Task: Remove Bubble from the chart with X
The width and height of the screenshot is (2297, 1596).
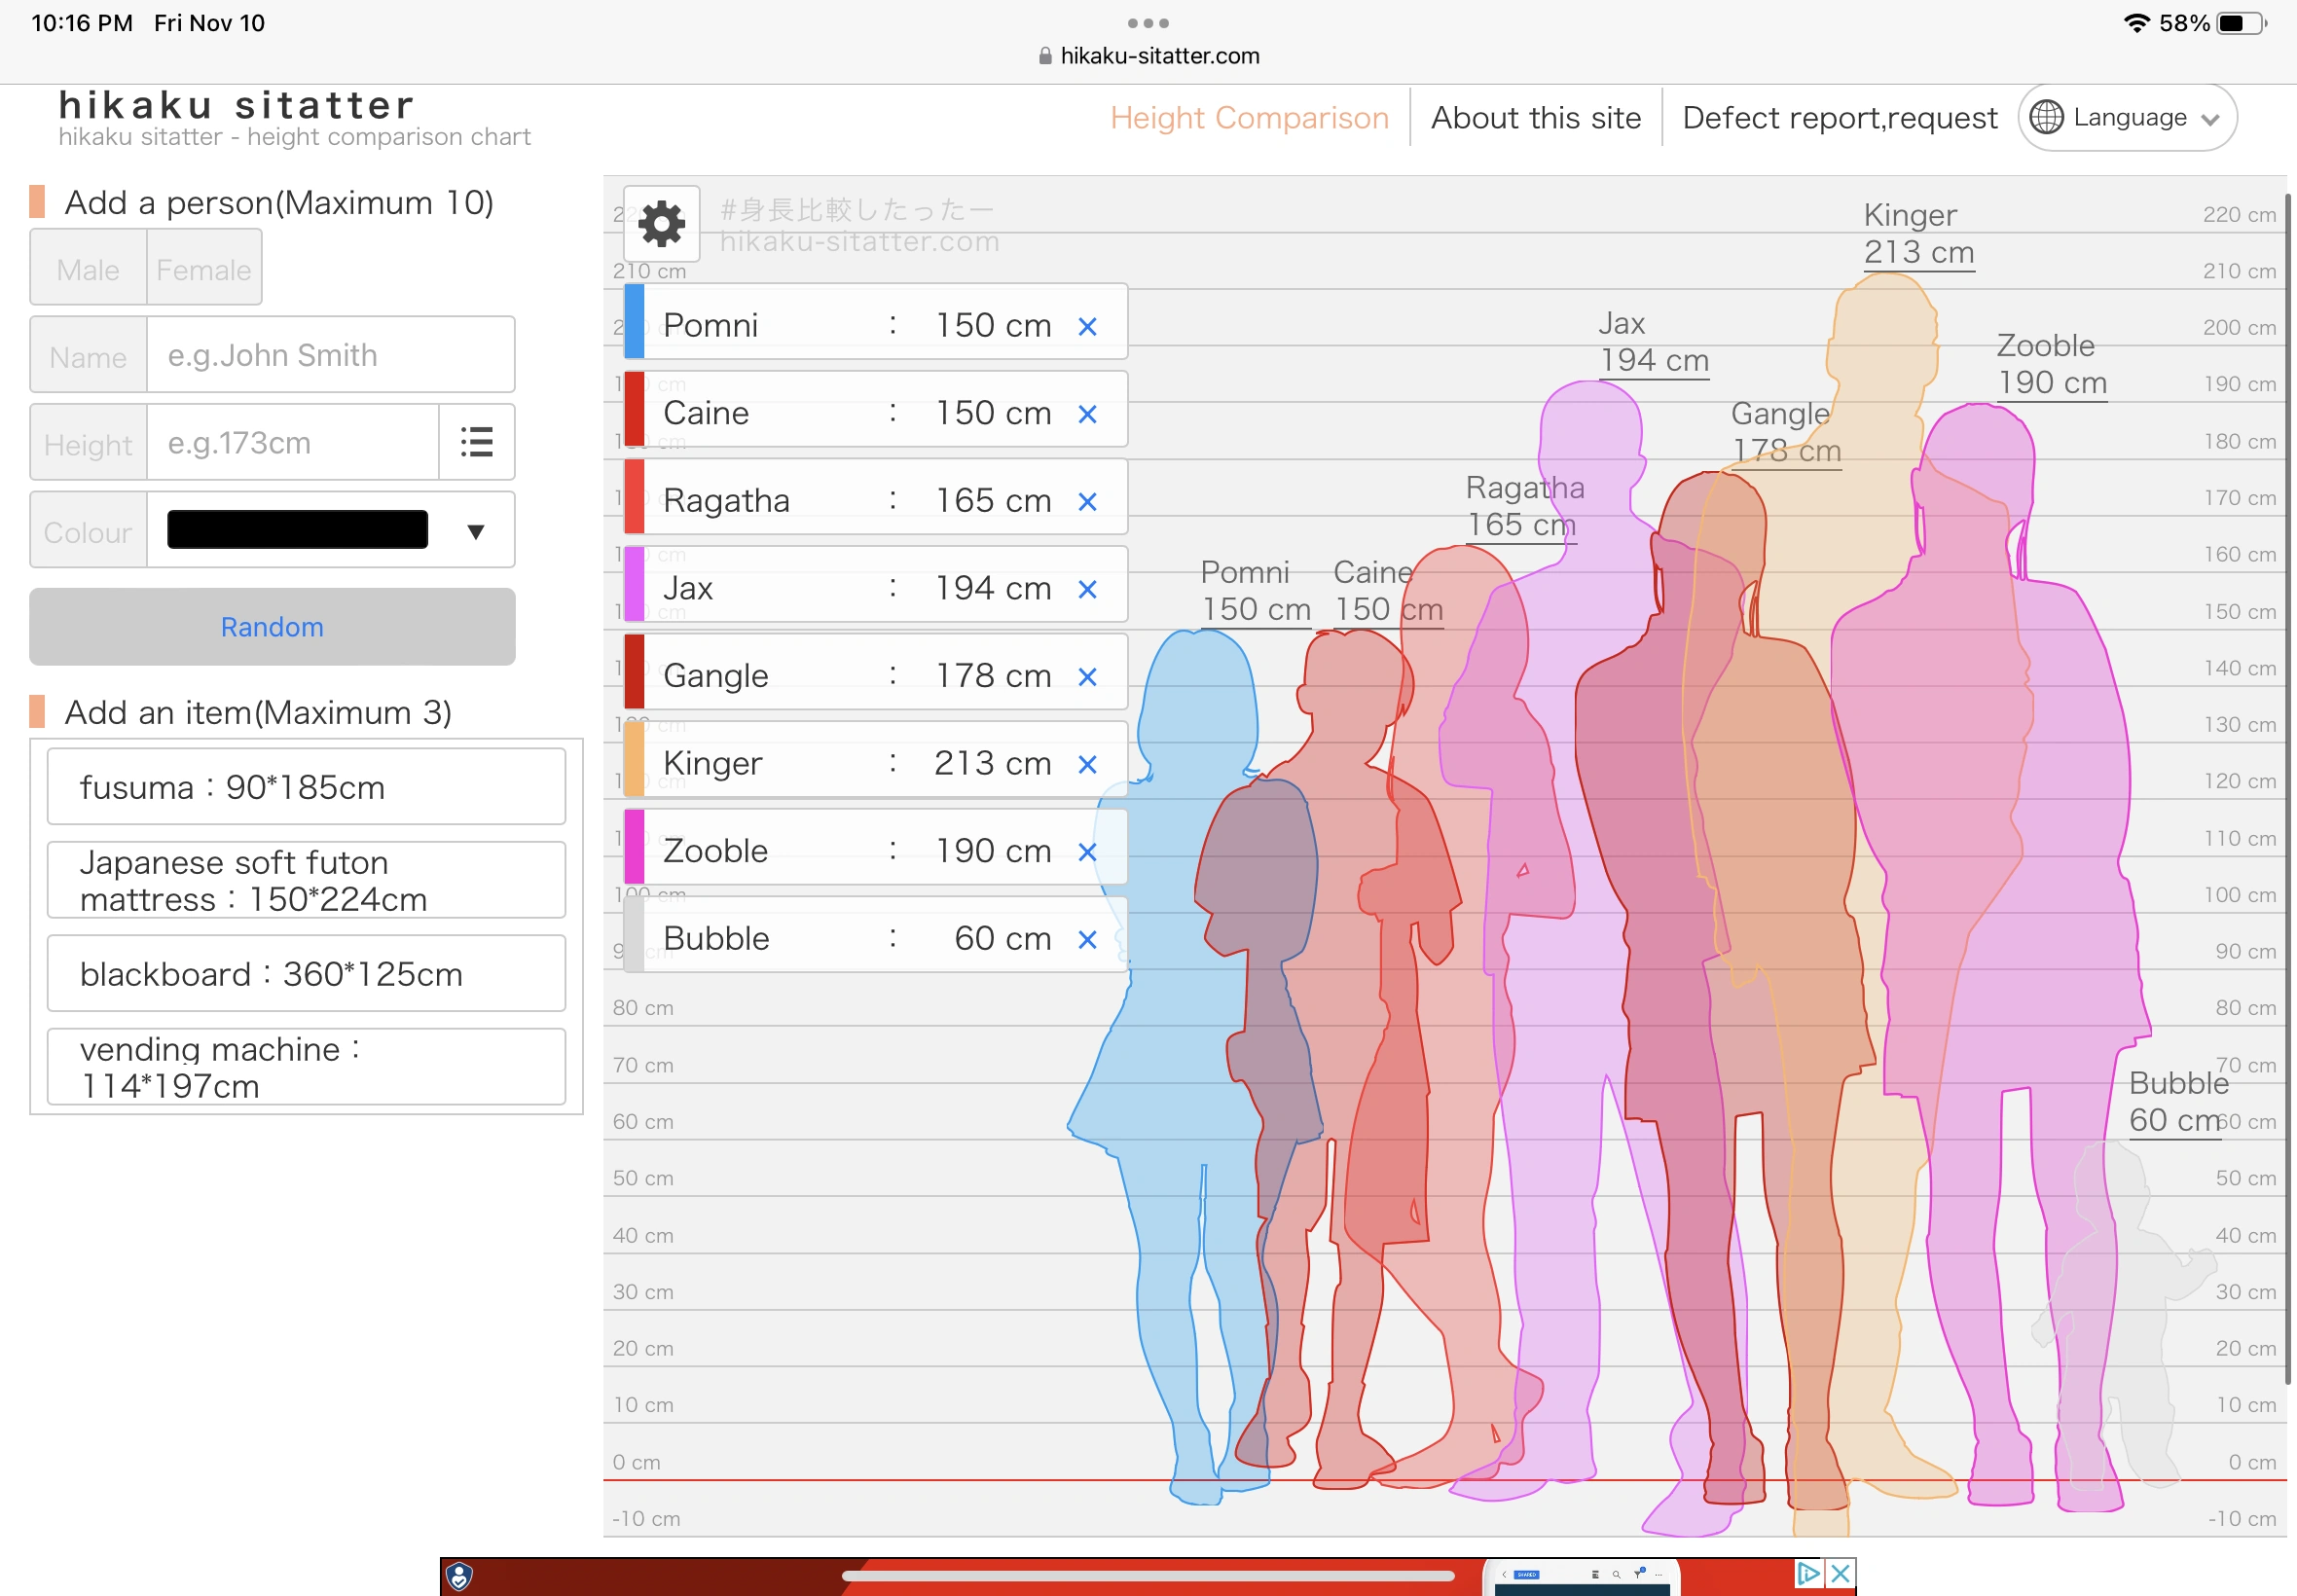Action: 1087,940
